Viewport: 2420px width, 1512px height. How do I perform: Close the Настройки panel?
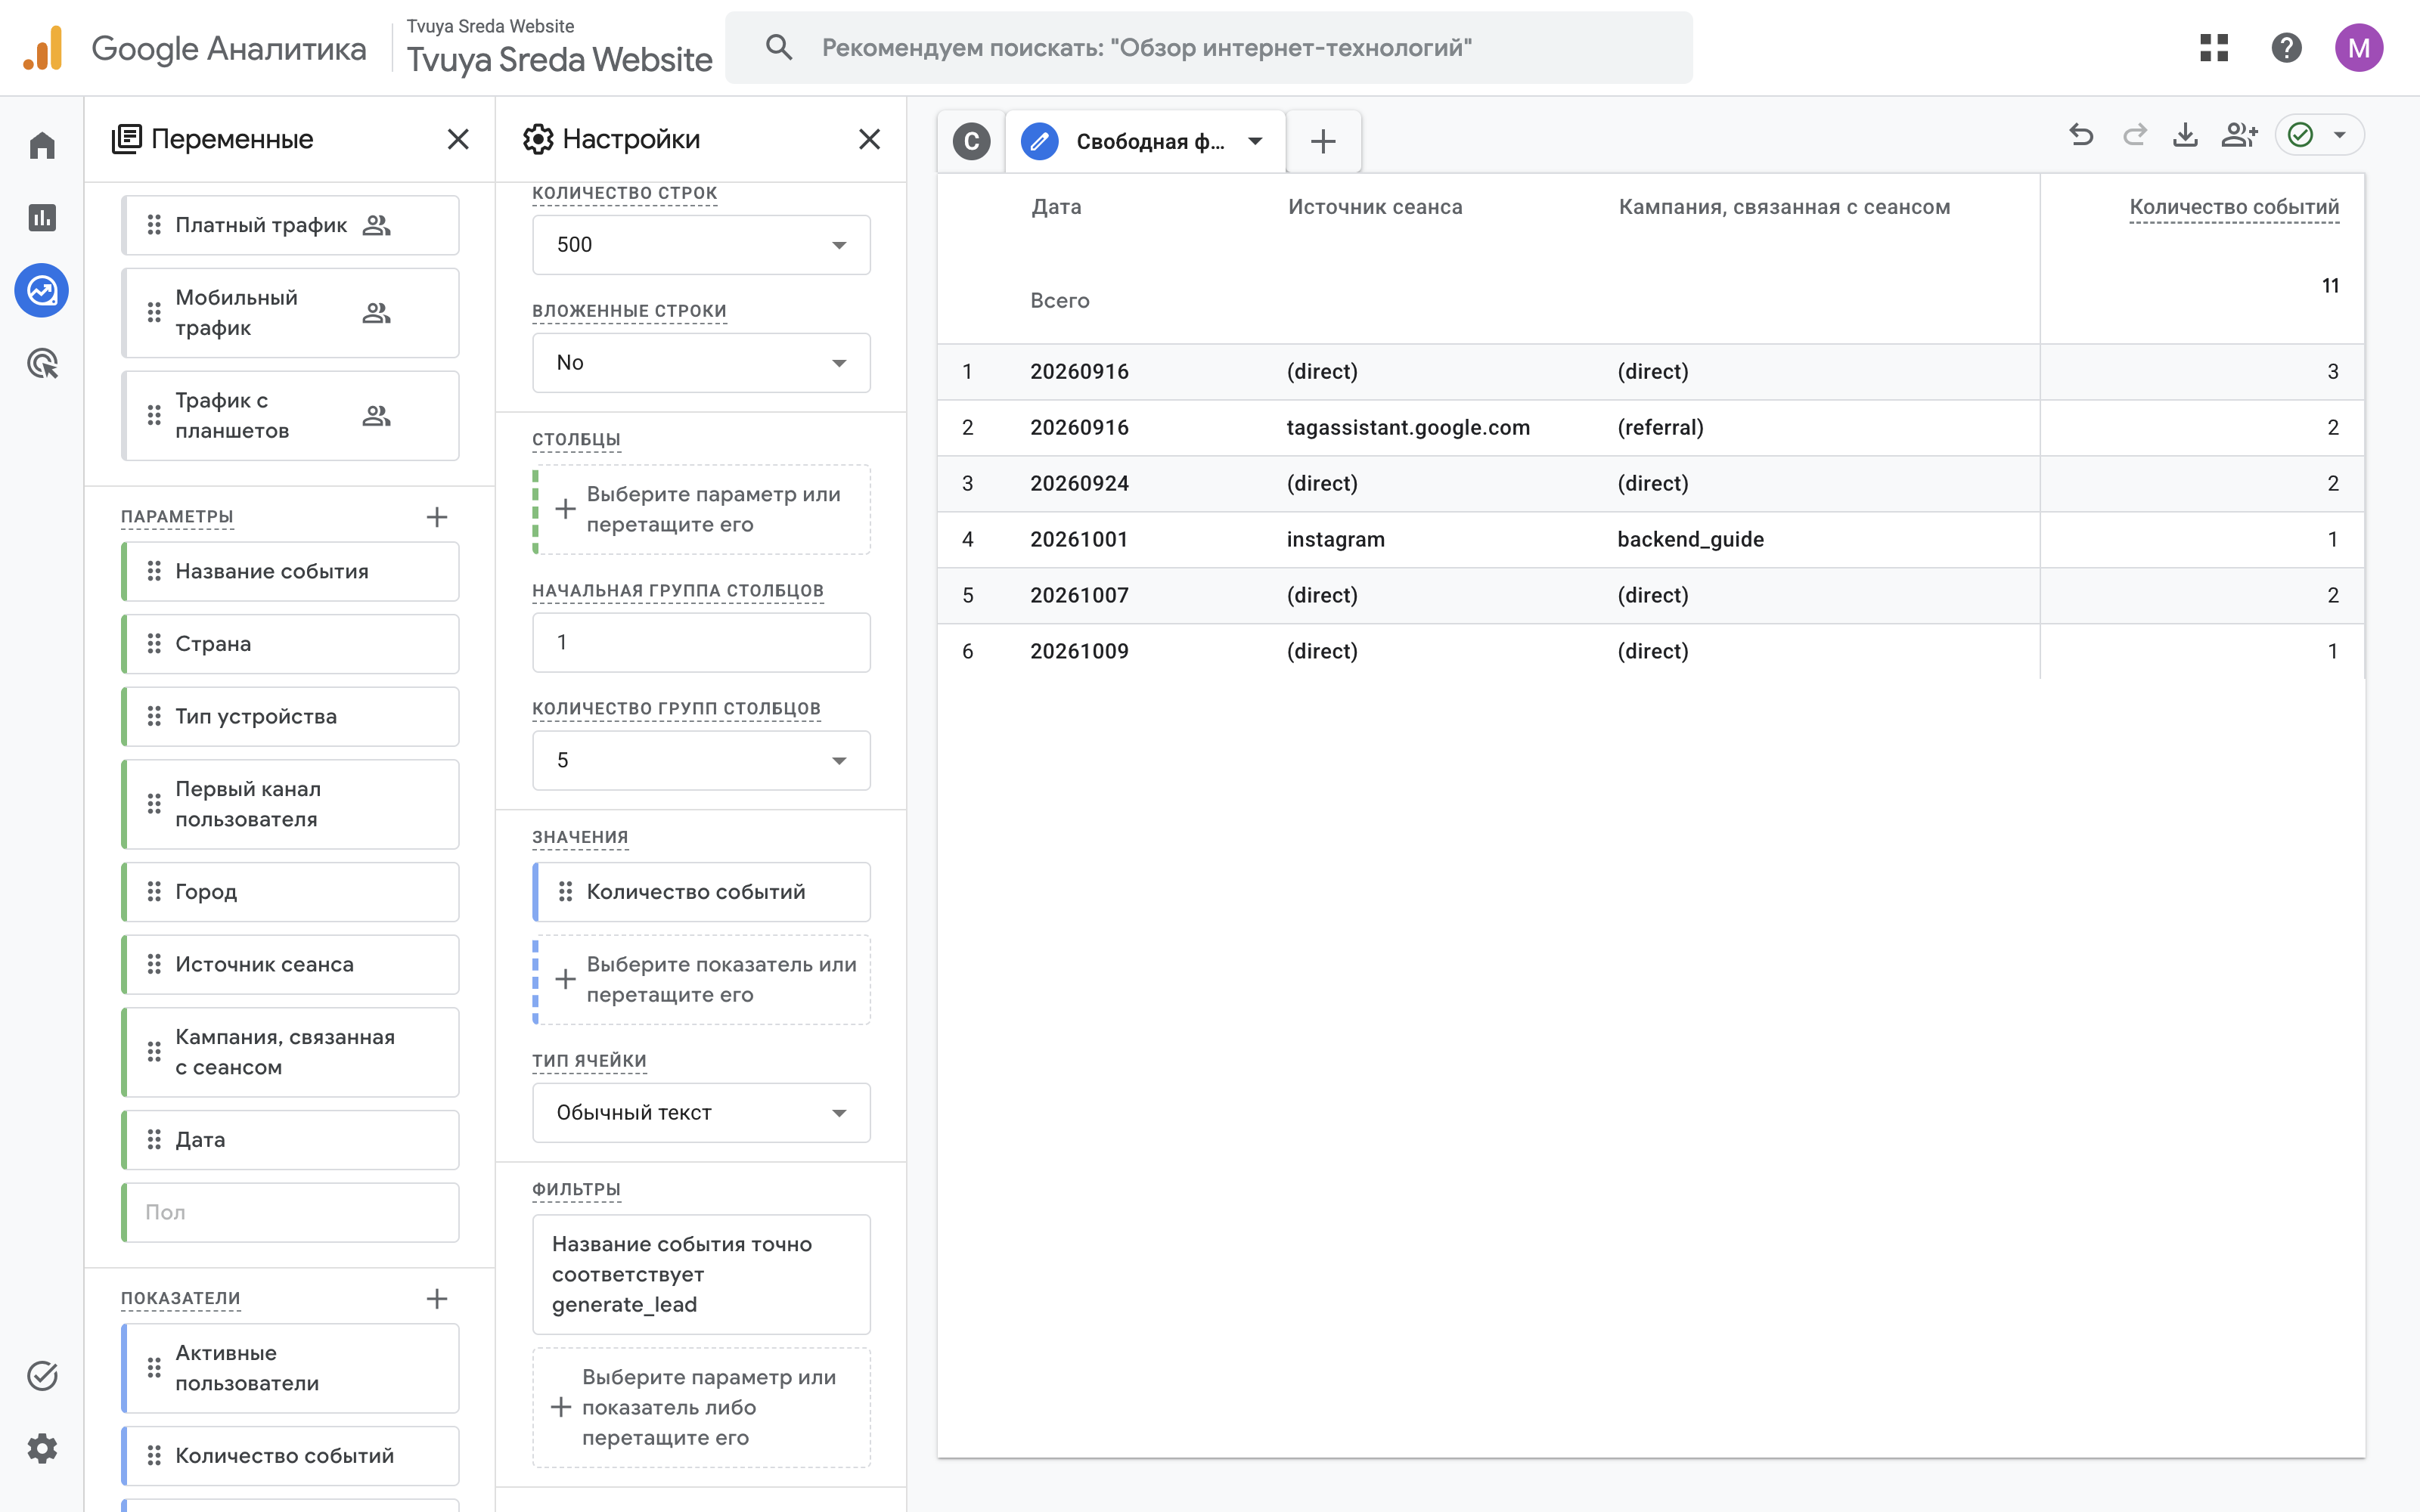[870, 139]
